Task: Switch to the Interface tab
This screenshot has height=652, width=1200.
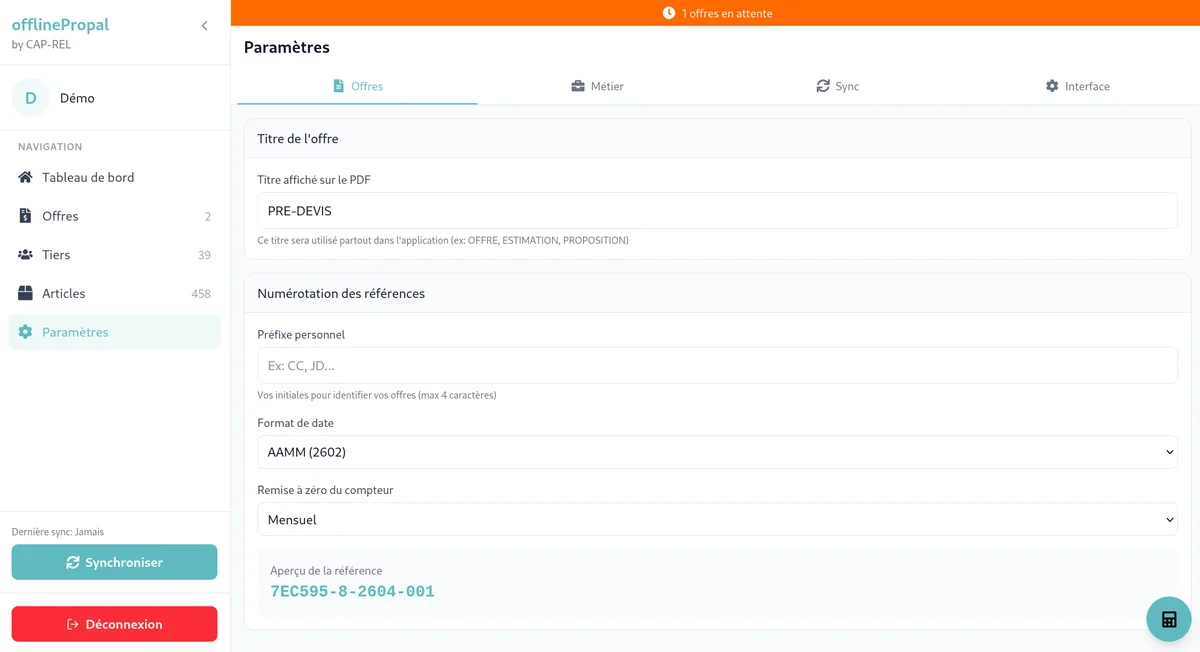Action: [x=1077, y=86]
